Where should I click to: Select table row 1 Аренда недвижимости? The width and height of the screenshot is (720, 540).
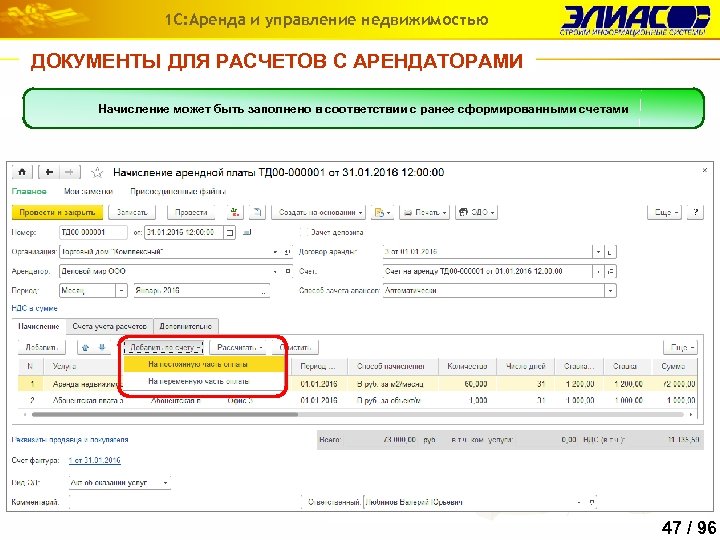click(x=357, y=384)
